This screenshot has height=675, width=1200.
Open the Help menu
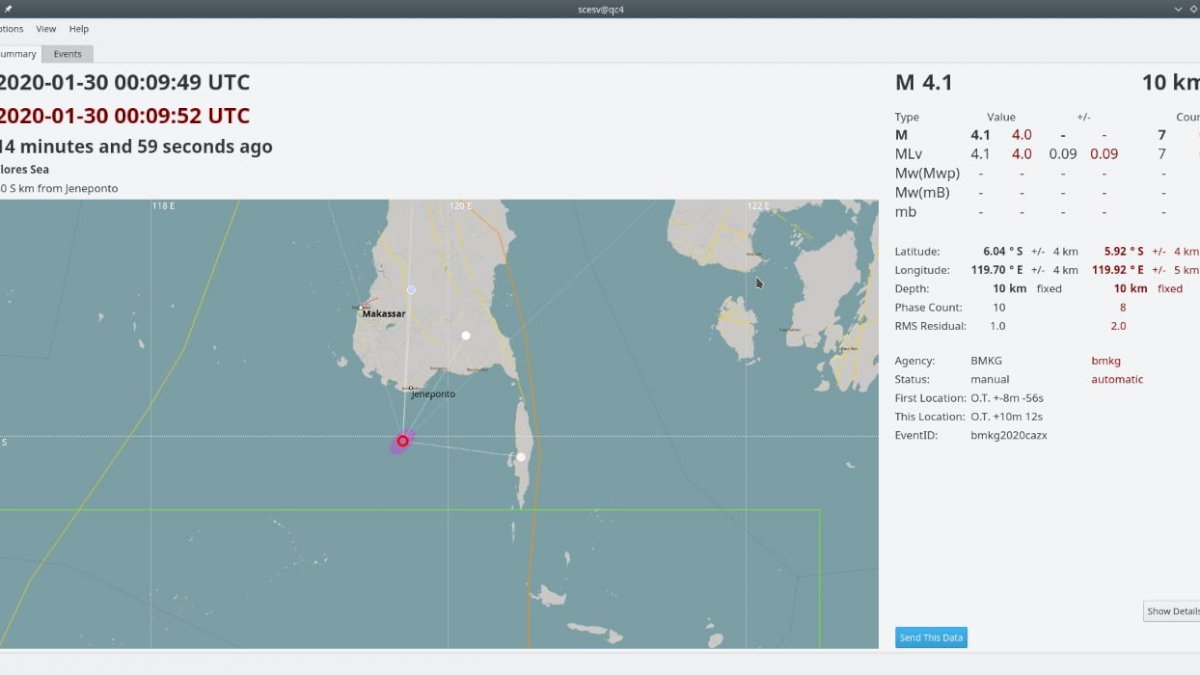tap(79, 29)
